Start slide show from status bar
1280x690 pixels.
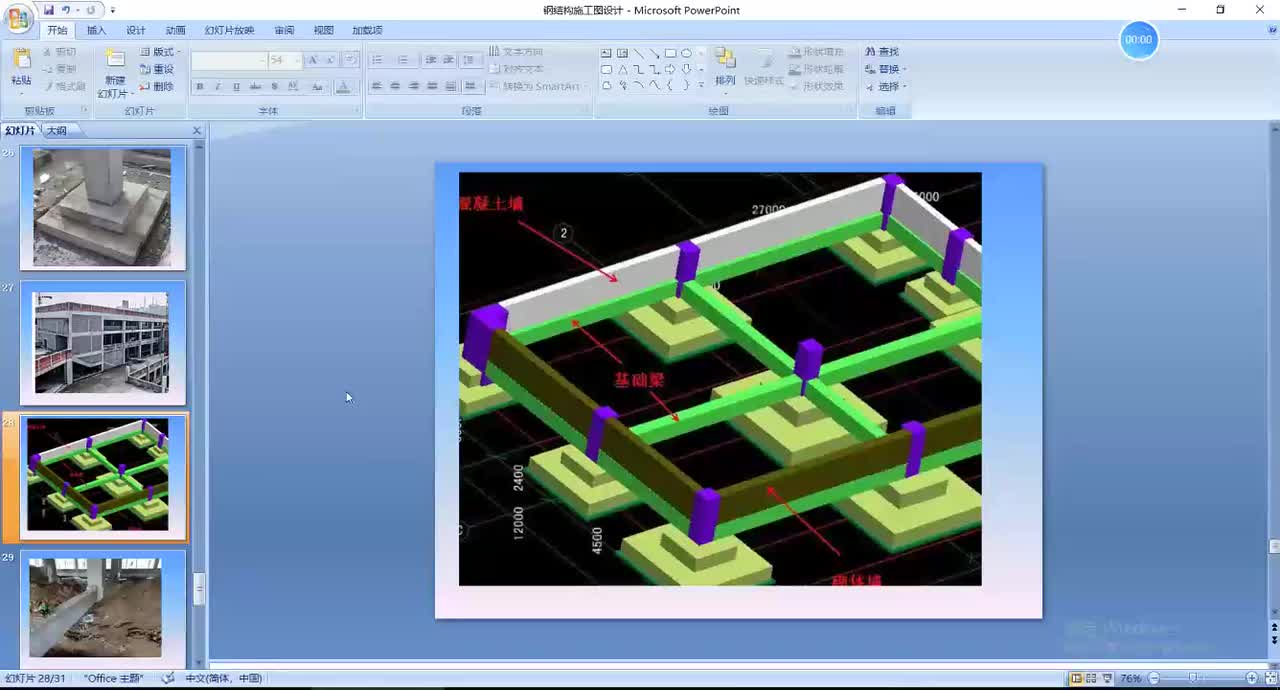[1105, 678]
